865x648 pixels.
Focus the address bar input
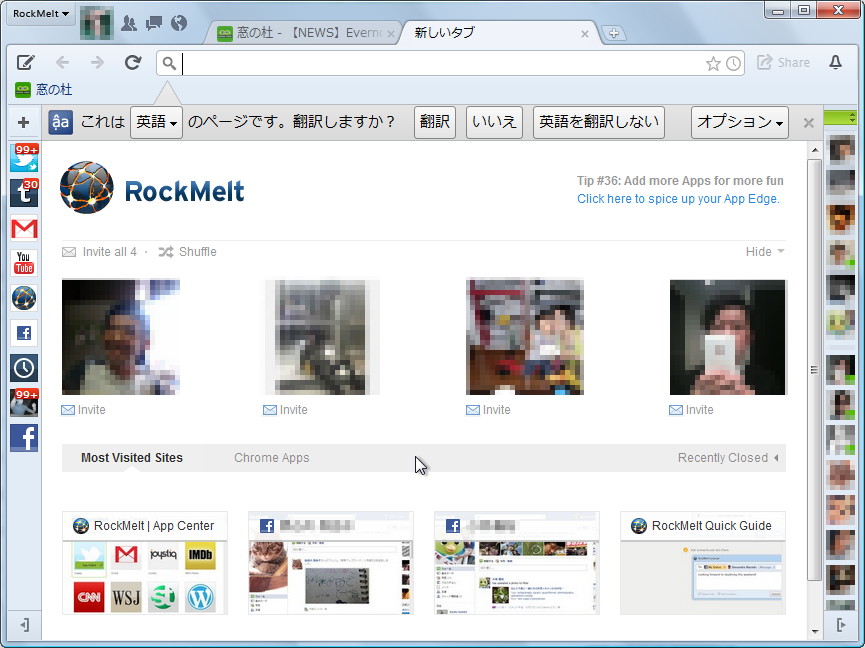coord(441,63)
